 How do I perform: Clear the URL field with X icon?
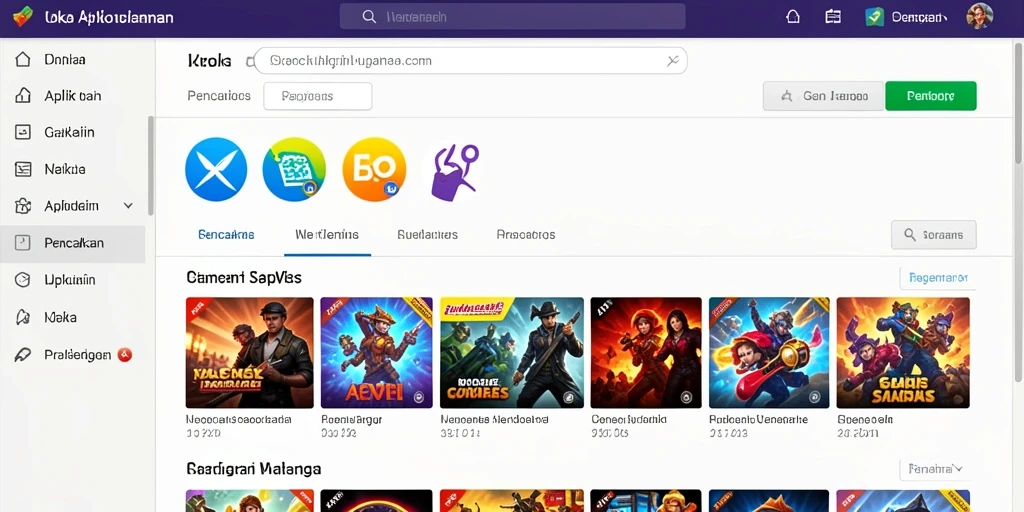(x=673, y=61)
